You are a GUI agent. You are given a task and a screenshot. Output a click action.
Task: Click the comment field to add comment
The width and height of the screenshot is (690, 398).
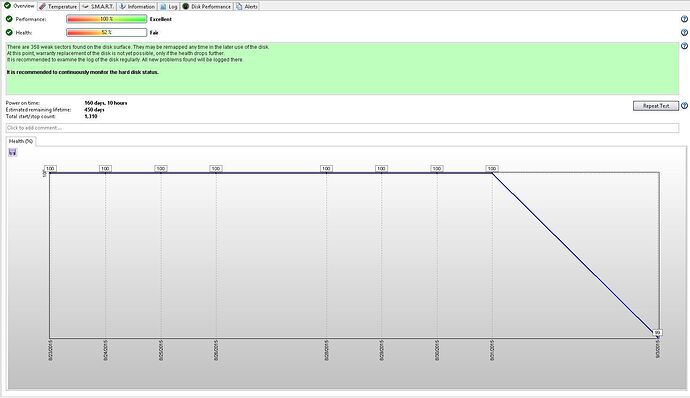pos(342,128)
